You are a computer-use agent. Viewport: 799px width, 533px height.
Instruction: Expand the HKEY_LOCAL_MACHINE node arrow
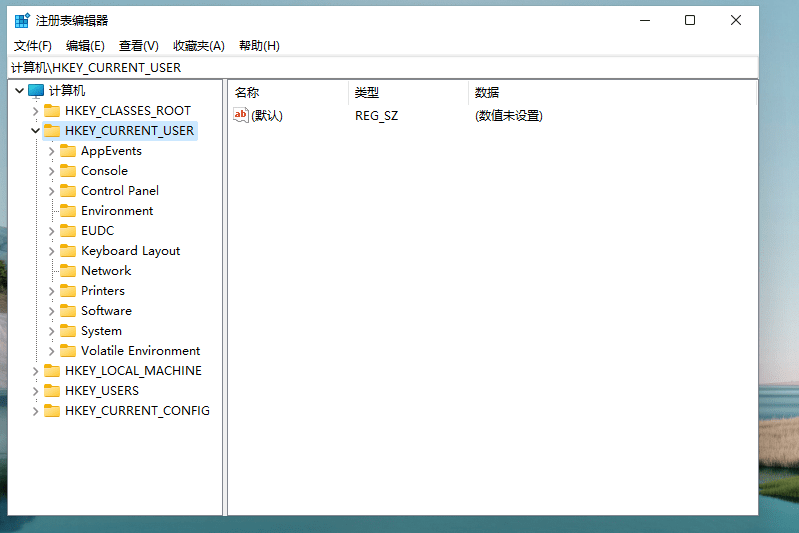(x=35, y=371)
